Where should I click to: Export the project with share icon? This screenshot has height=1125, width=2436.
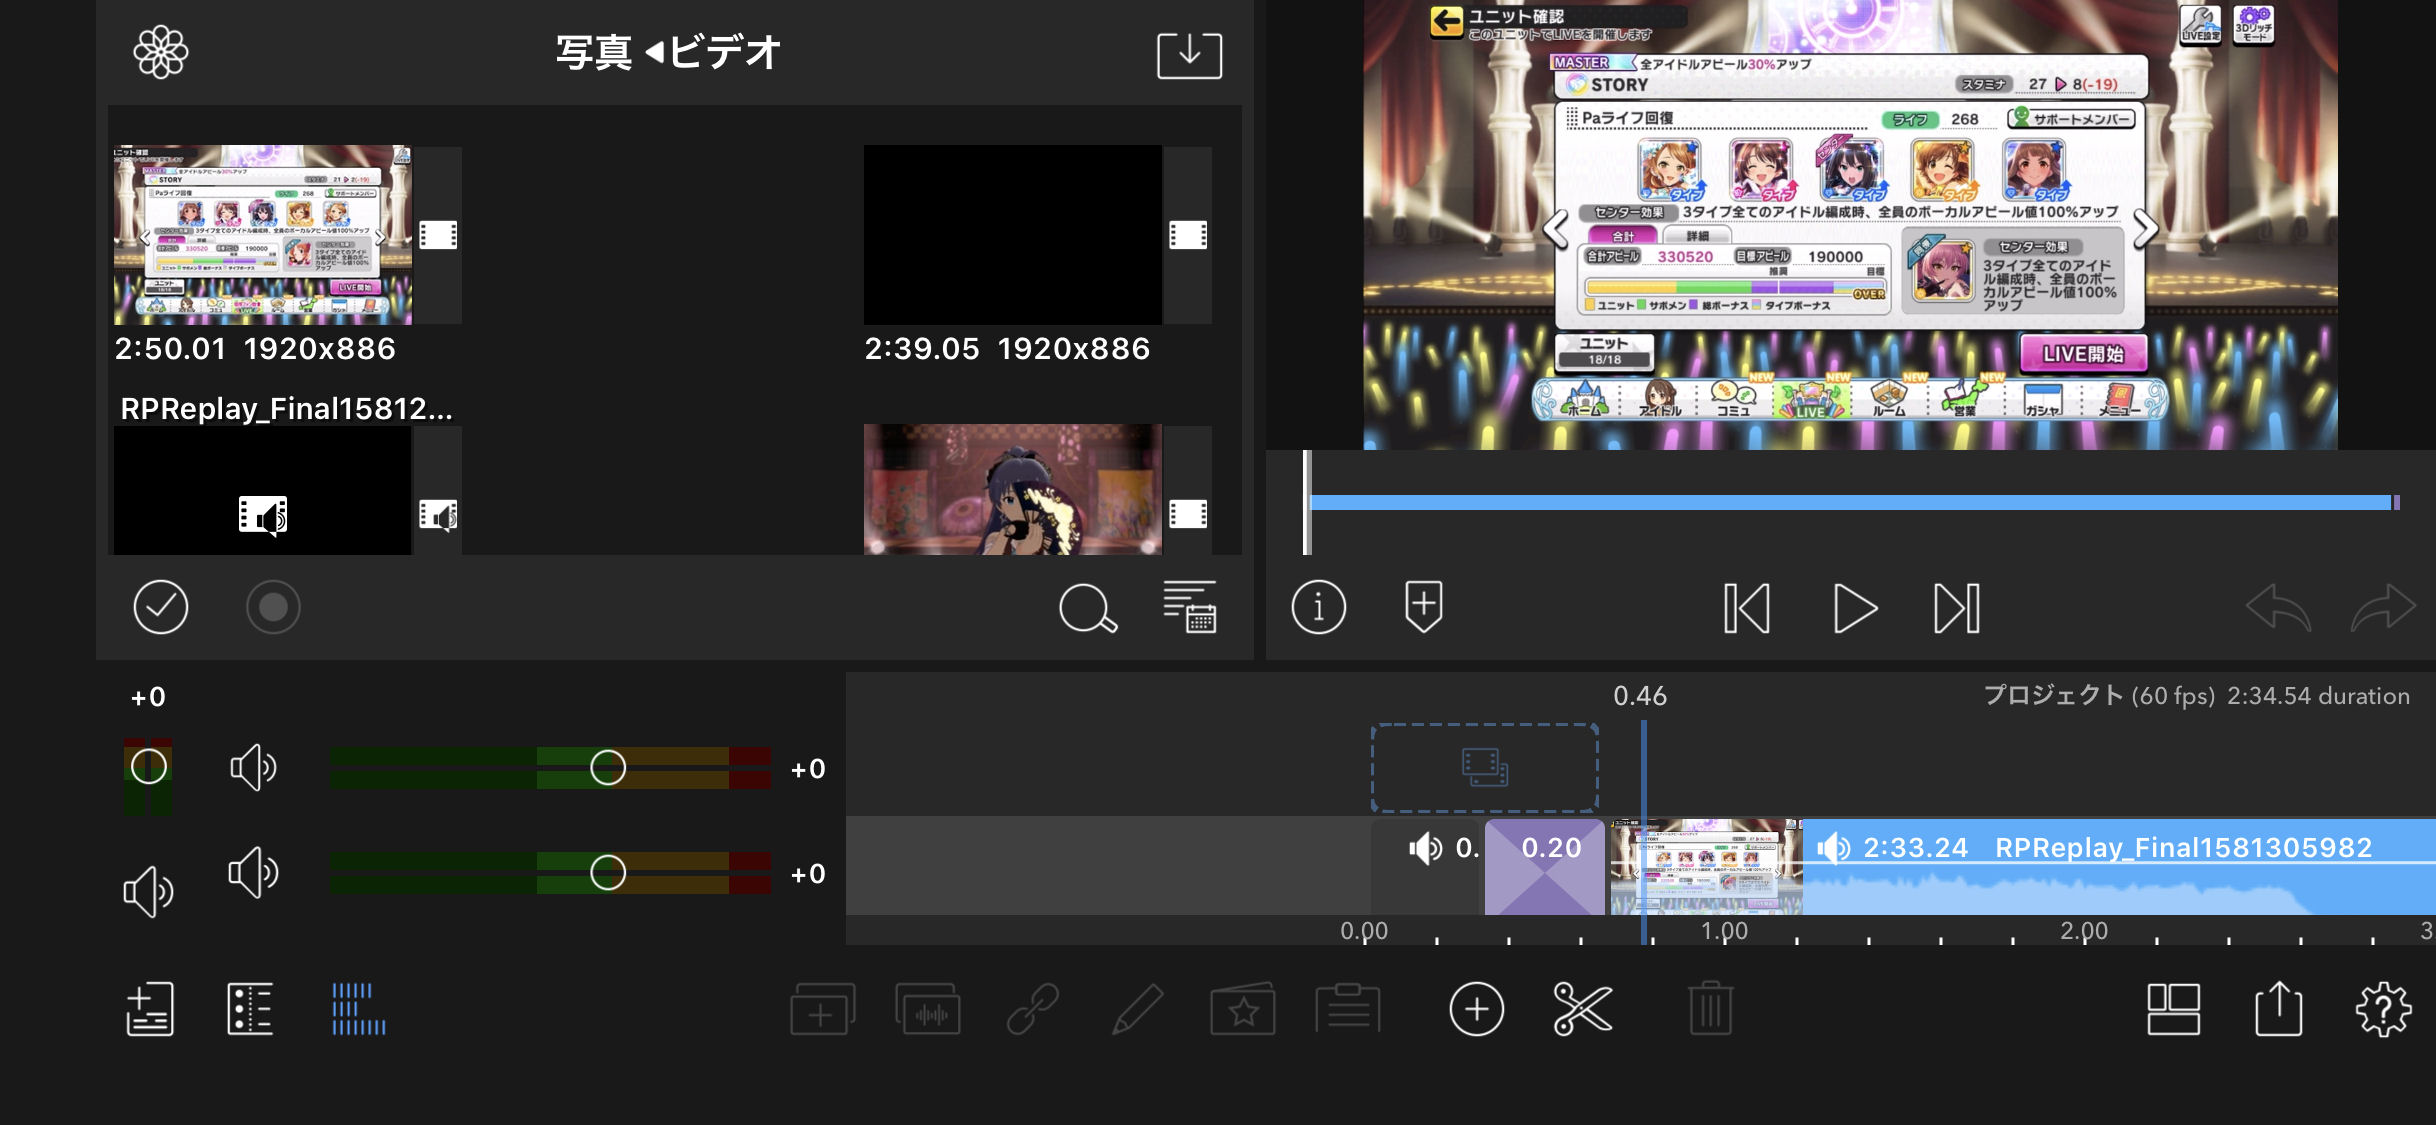pos(2279,1008)
